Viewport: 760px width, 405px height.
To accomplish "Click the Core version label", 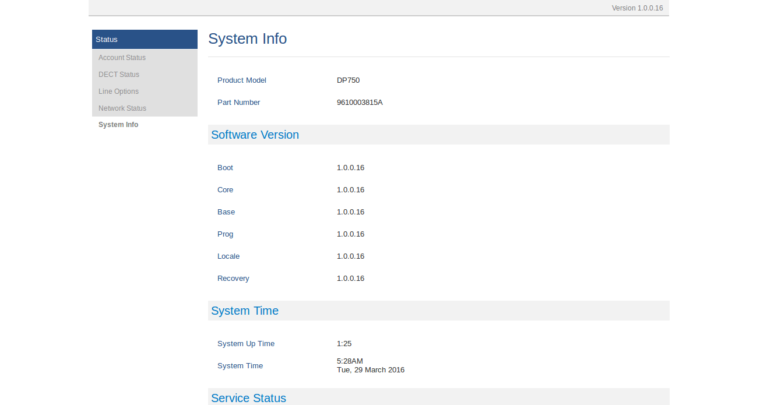I will [225, 190].
